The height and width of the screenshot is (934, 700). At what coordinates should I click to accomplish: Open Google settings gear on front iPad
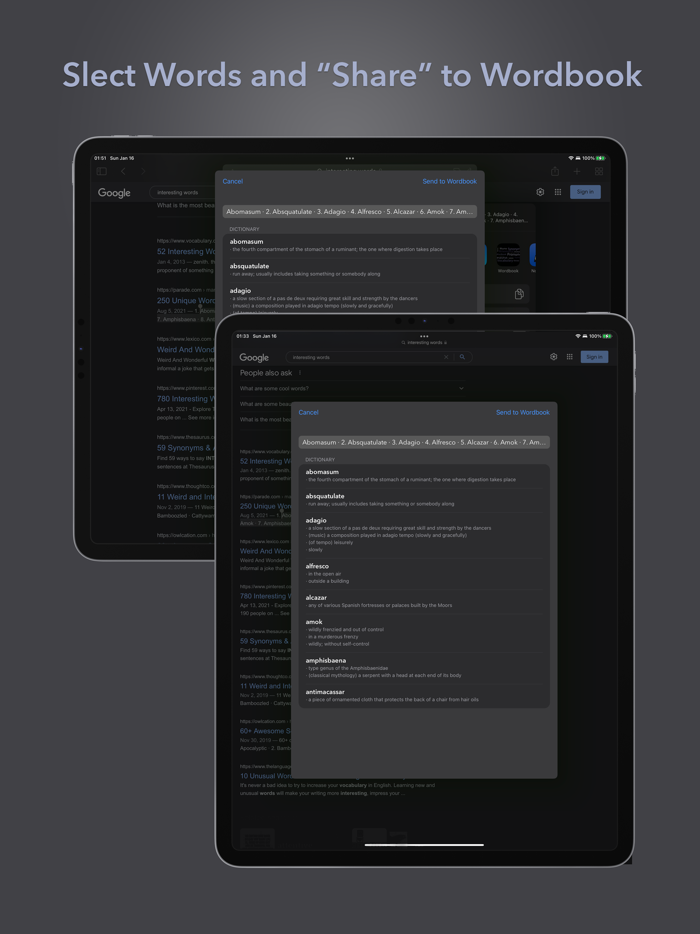553,357
